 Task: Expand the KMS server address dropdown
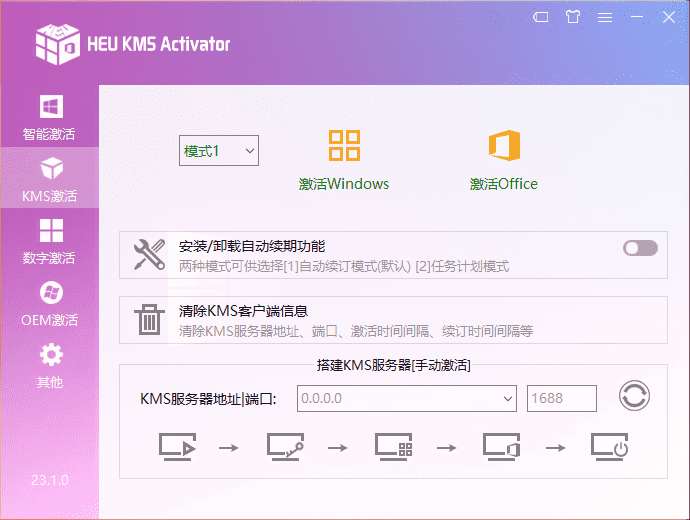click(508, 398)
